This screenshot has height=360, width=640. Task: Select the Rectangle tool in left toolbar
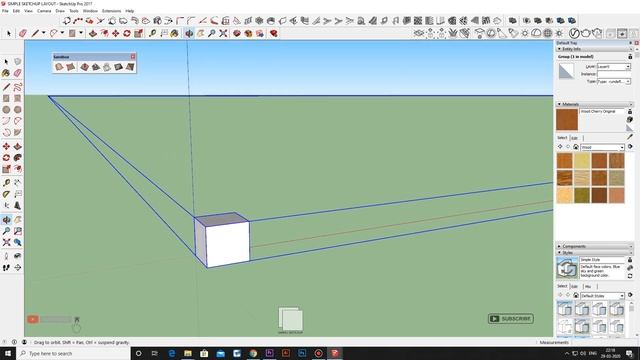(6, 98)
